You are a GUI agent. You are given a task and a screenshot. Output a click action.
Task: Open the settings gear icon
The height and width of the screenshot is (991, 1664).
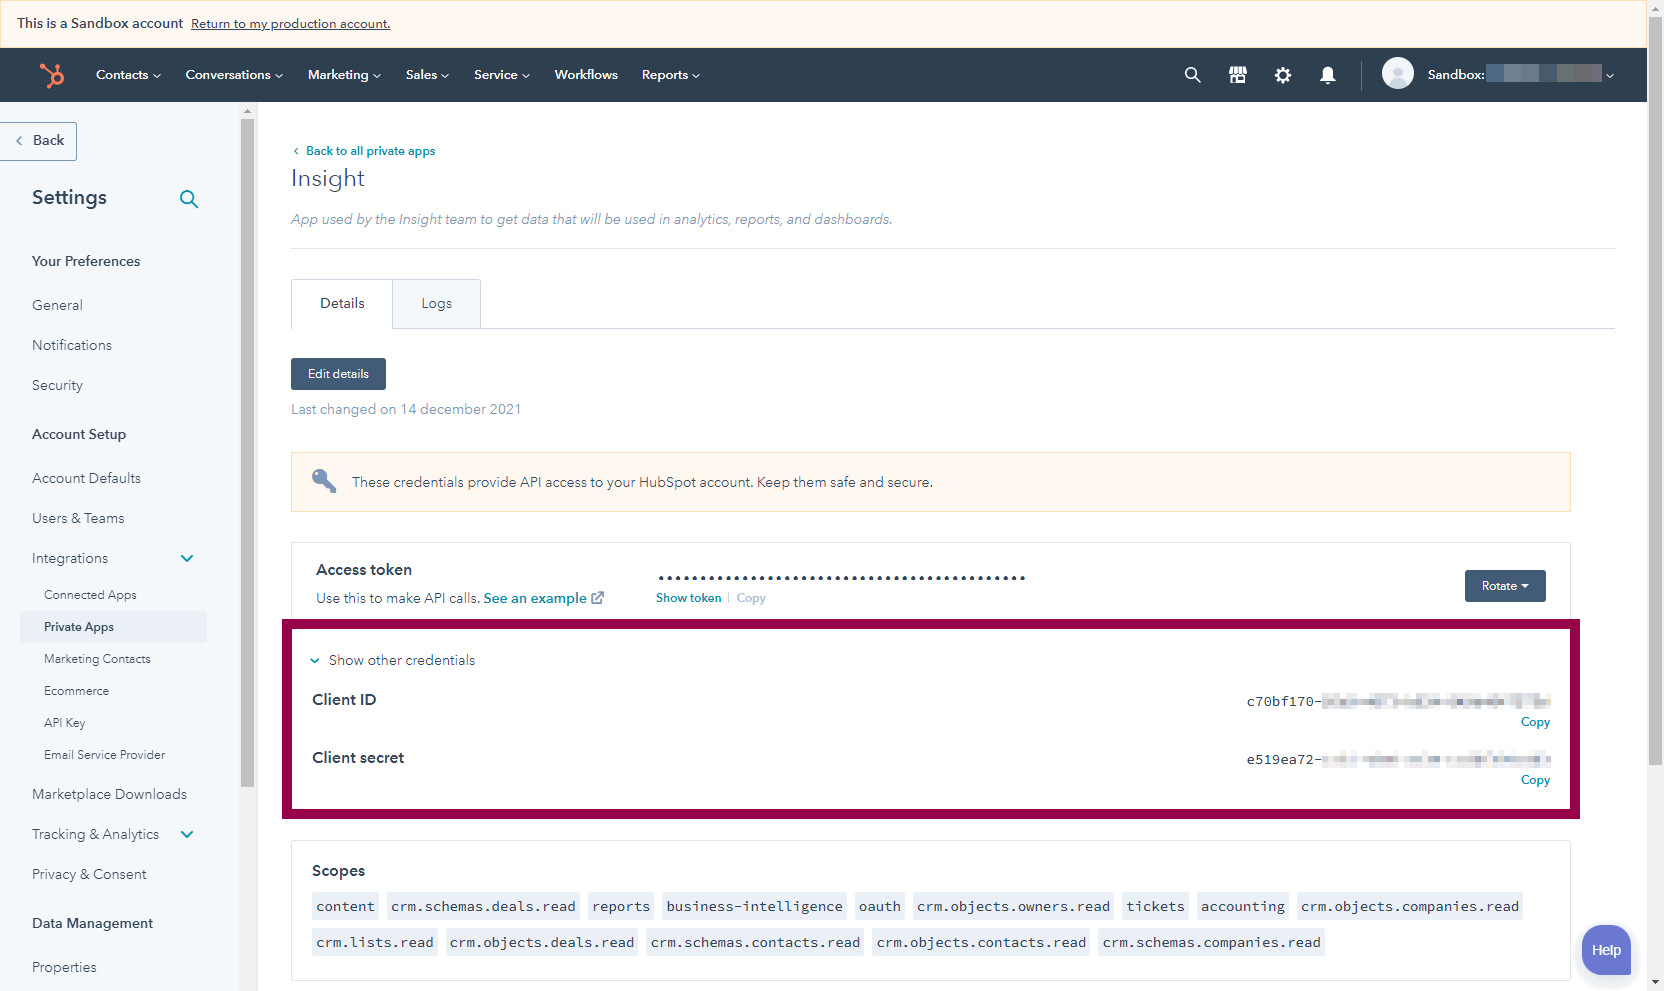point(1283,75)
